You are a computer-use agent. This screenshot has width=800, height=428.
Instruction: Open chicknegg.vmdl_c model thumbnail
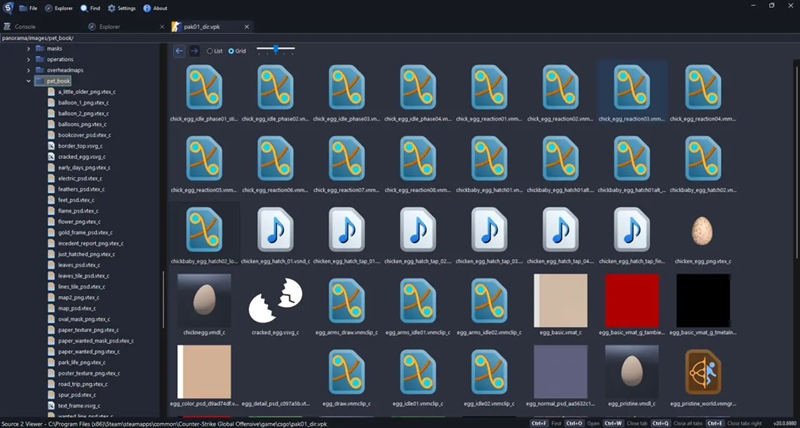(x=204, y=300)
